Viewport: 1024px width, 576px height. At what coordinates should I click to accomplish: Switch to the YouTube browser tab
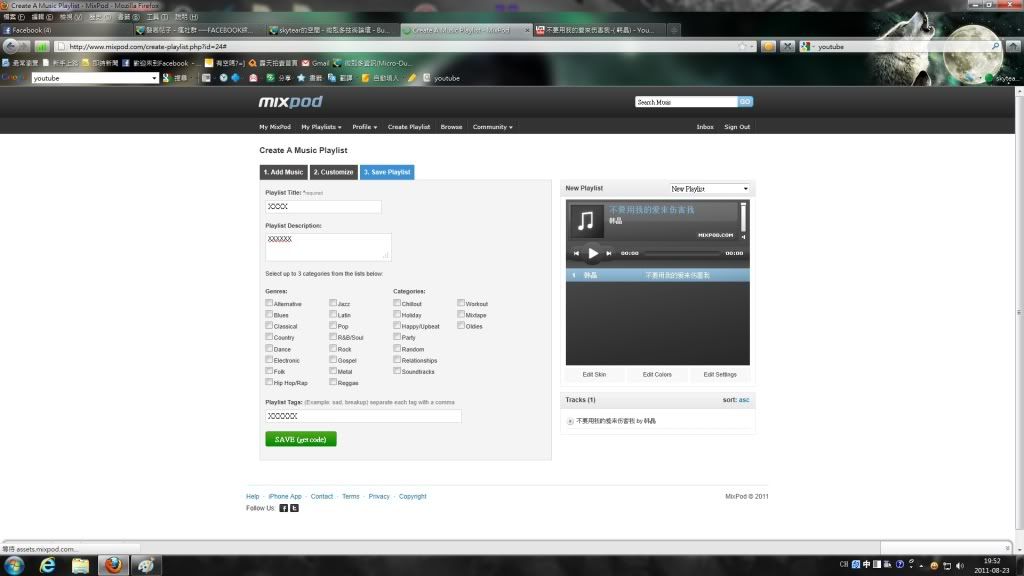600,30
